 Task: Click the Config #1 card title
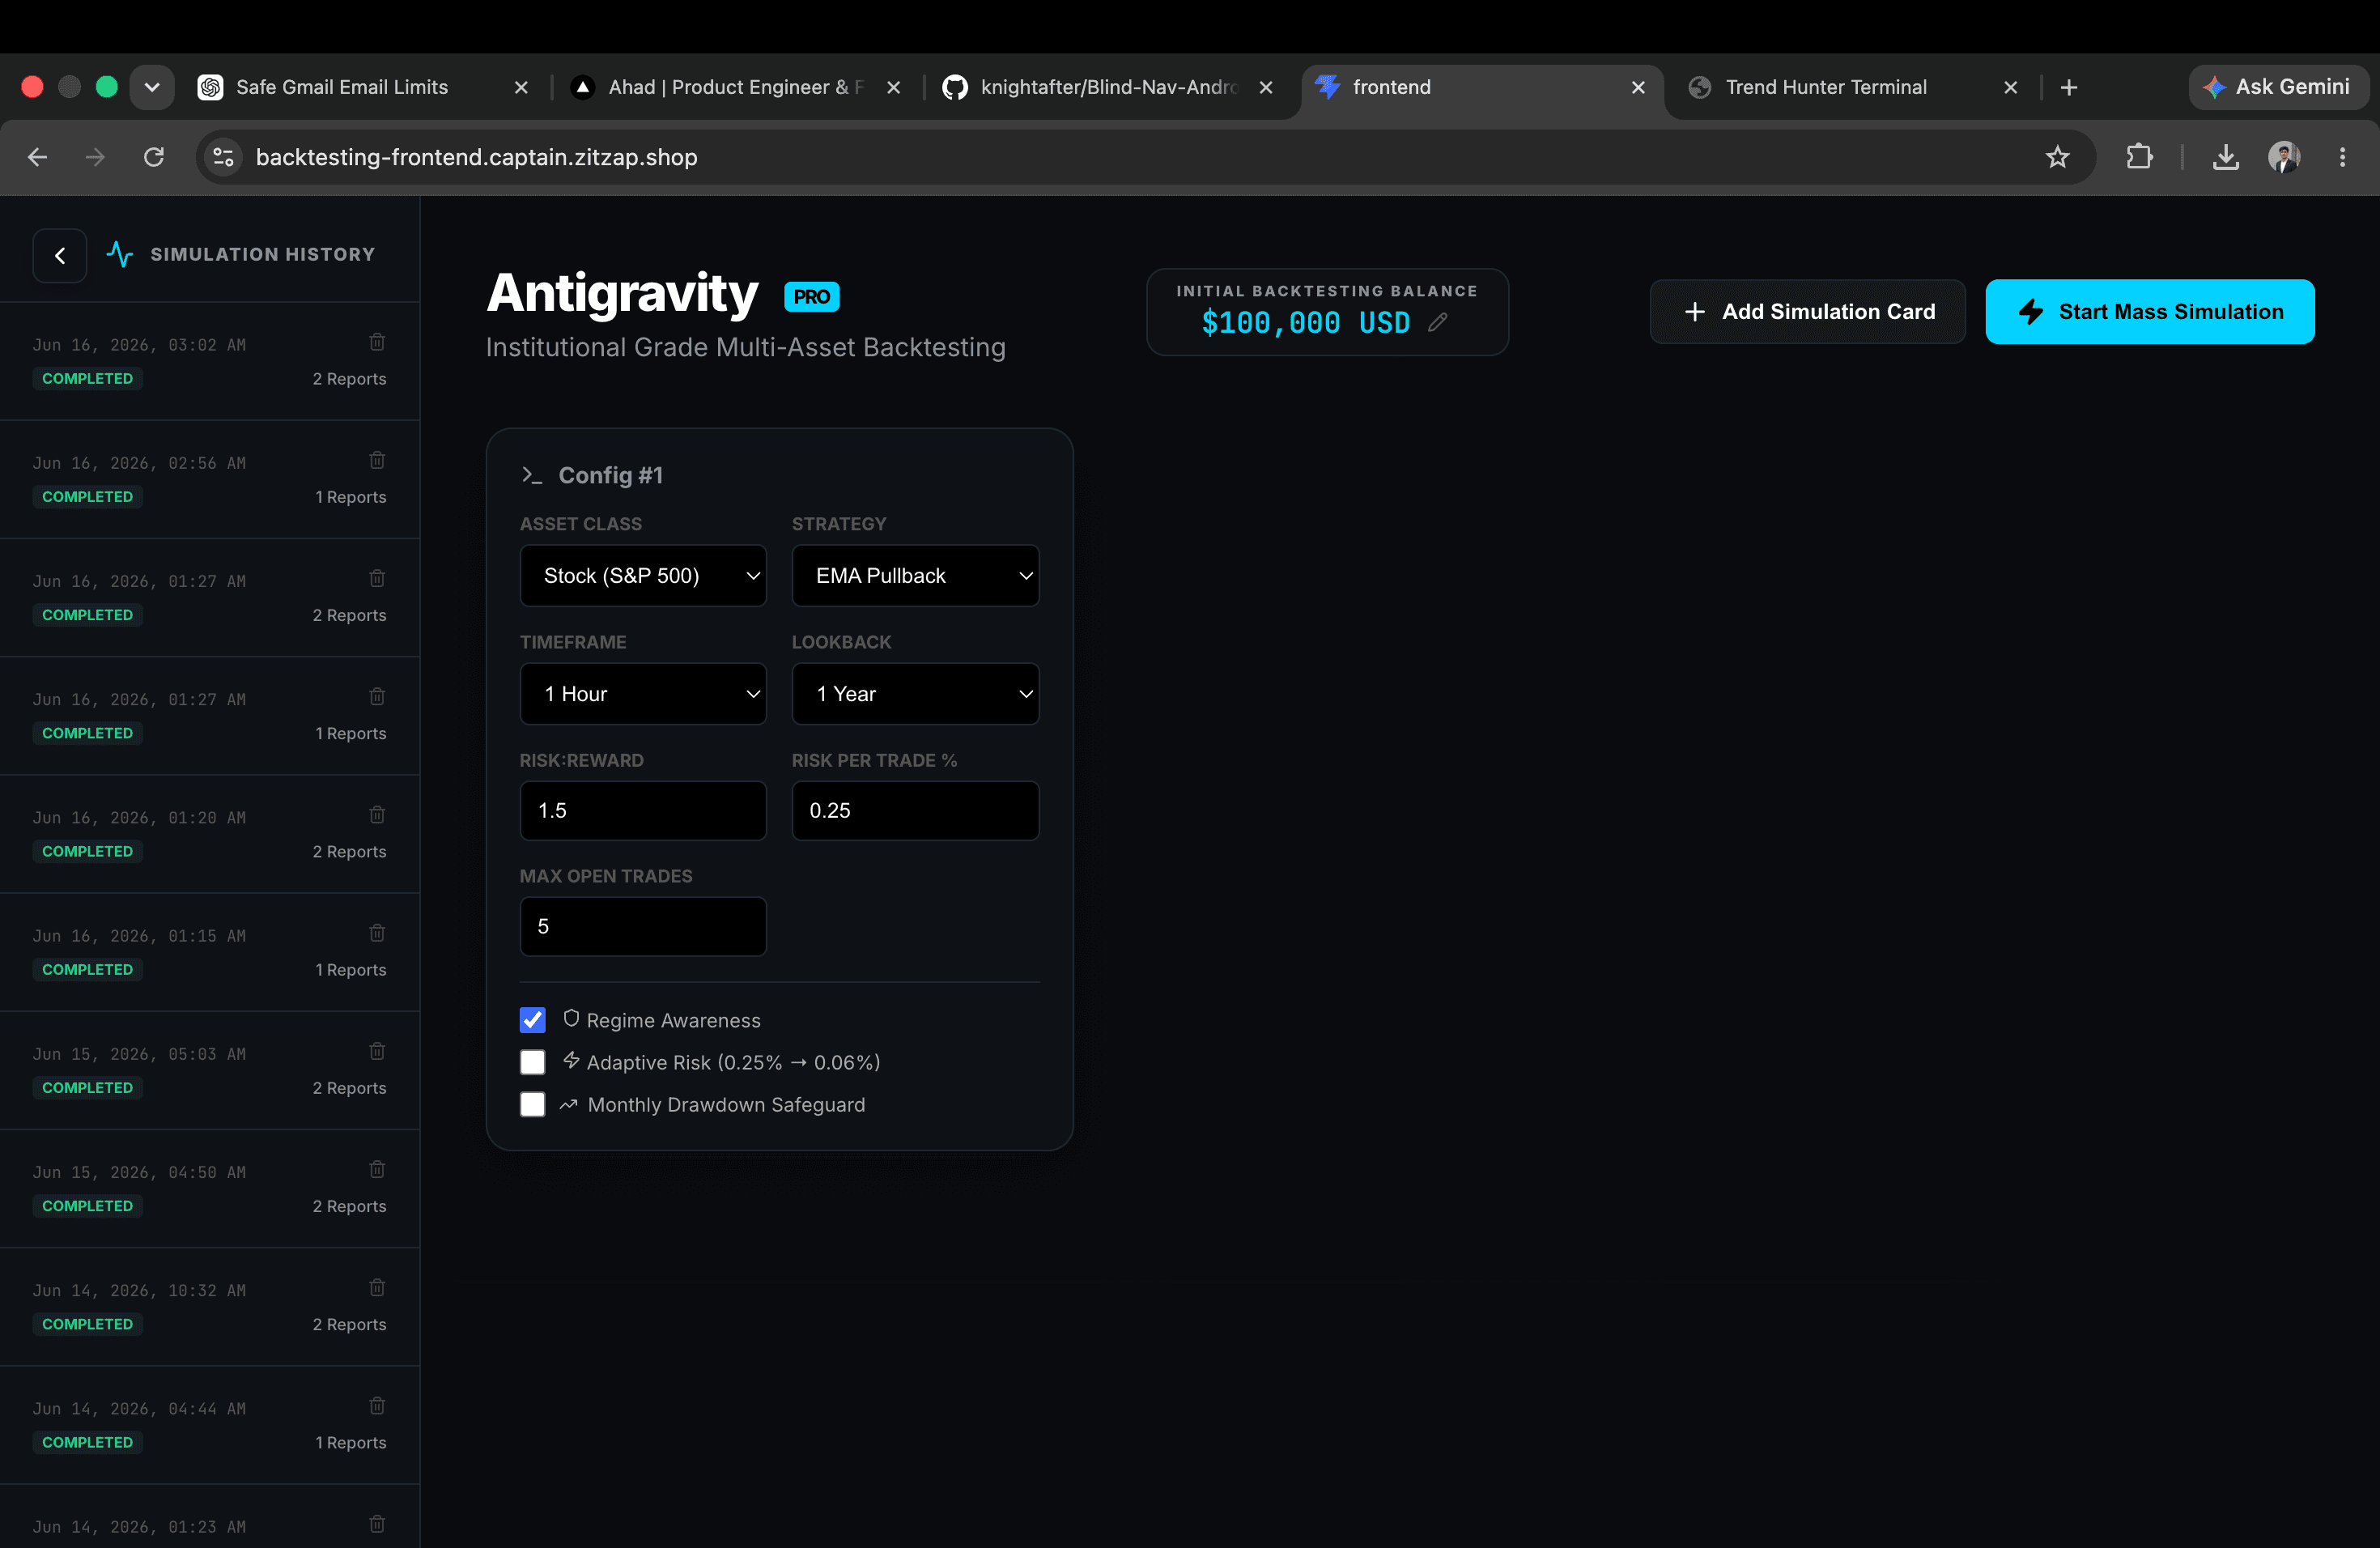[x=610, y=475]
